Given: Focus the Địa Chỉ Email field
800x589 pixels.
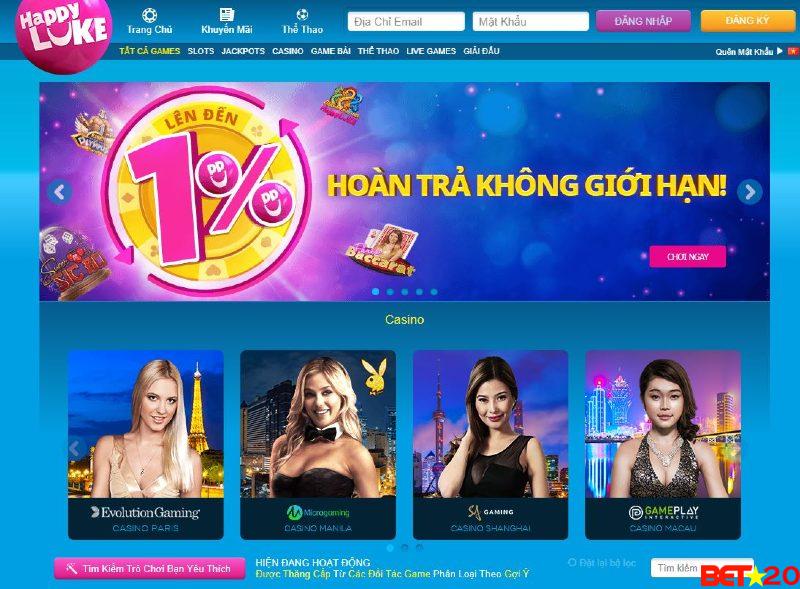Looking at the screenshot, I should coord(406,21).
